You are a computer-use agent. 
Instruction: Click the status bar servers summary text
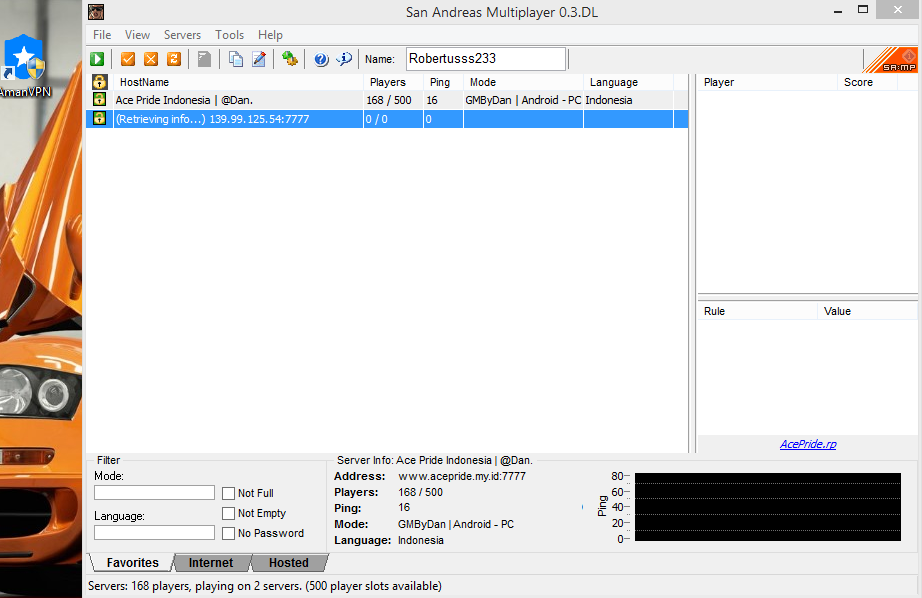pos(265,586)
